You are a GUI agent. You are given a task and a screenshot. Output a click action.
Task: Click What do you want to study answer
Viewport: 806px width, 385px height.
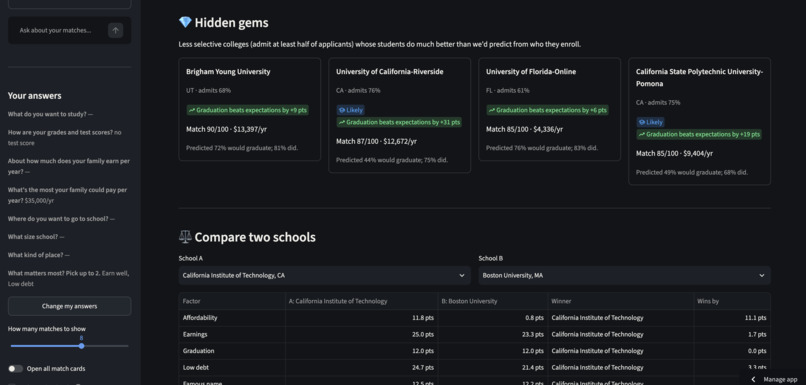click(x=50, y=114)
